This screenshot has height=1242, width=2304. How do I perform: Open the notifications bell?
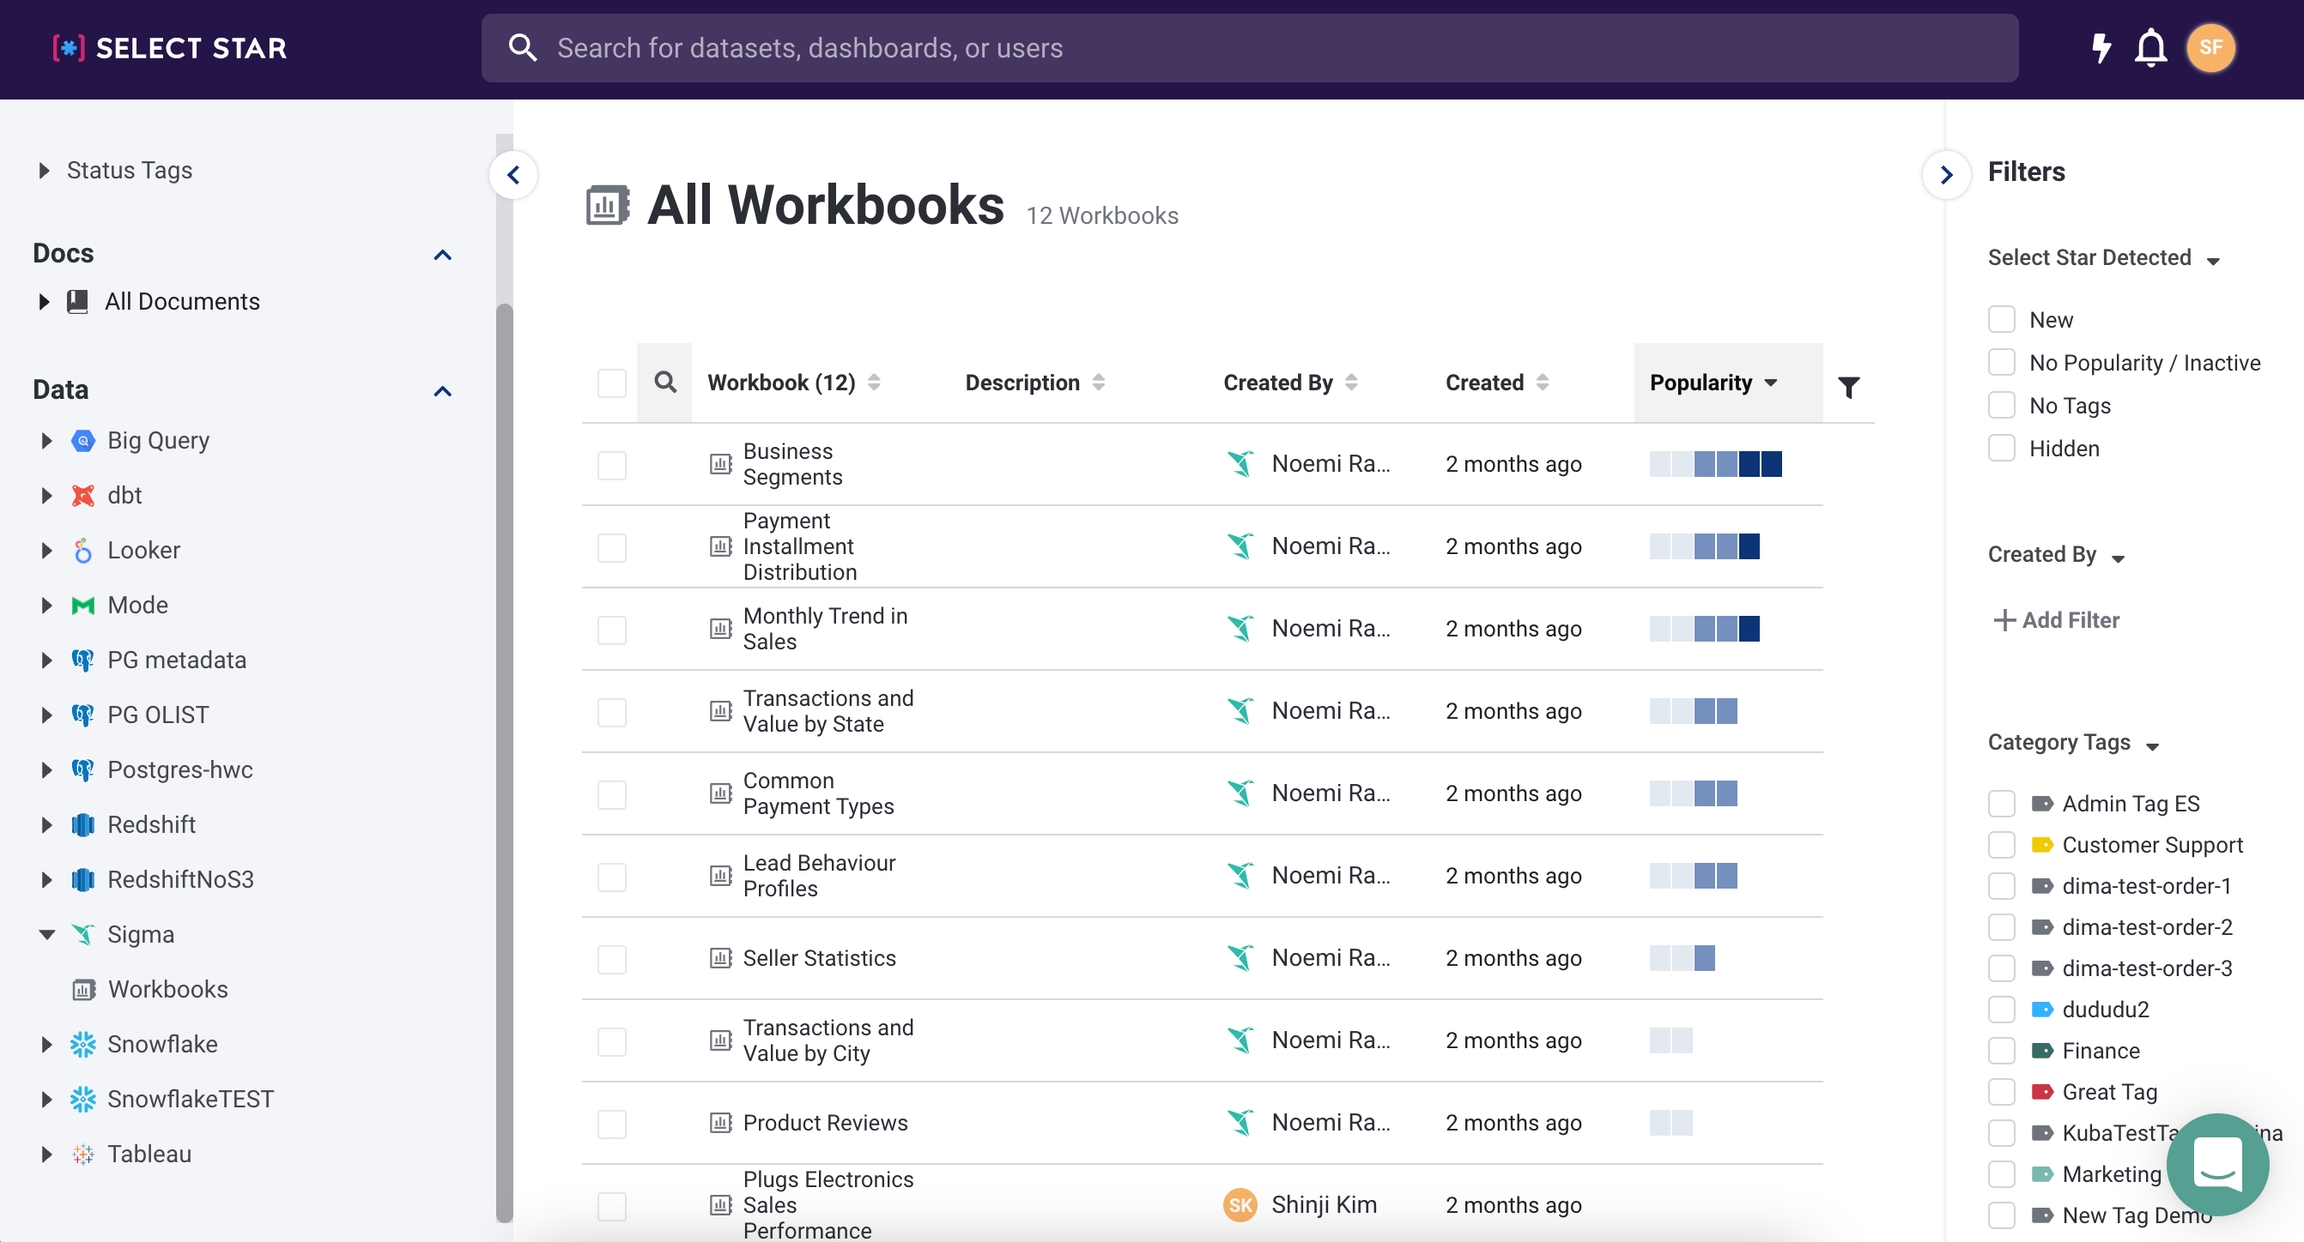tap(2150, 47)
